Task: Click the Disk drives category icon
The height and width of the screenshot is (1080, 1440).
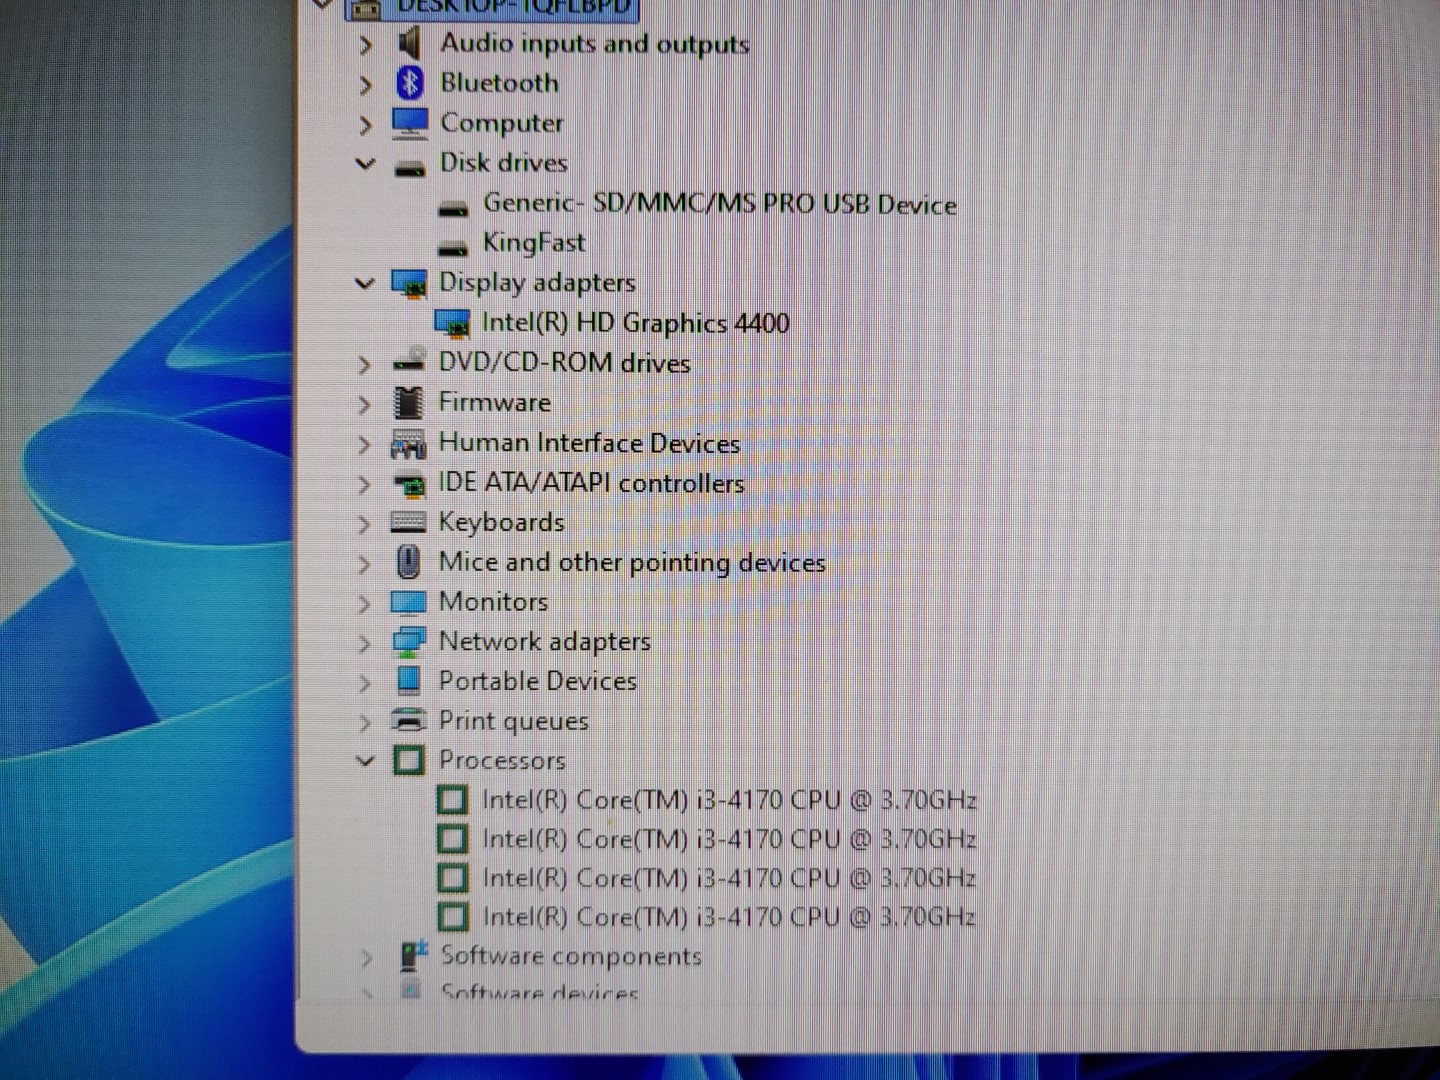Action: tap(410, 167)
